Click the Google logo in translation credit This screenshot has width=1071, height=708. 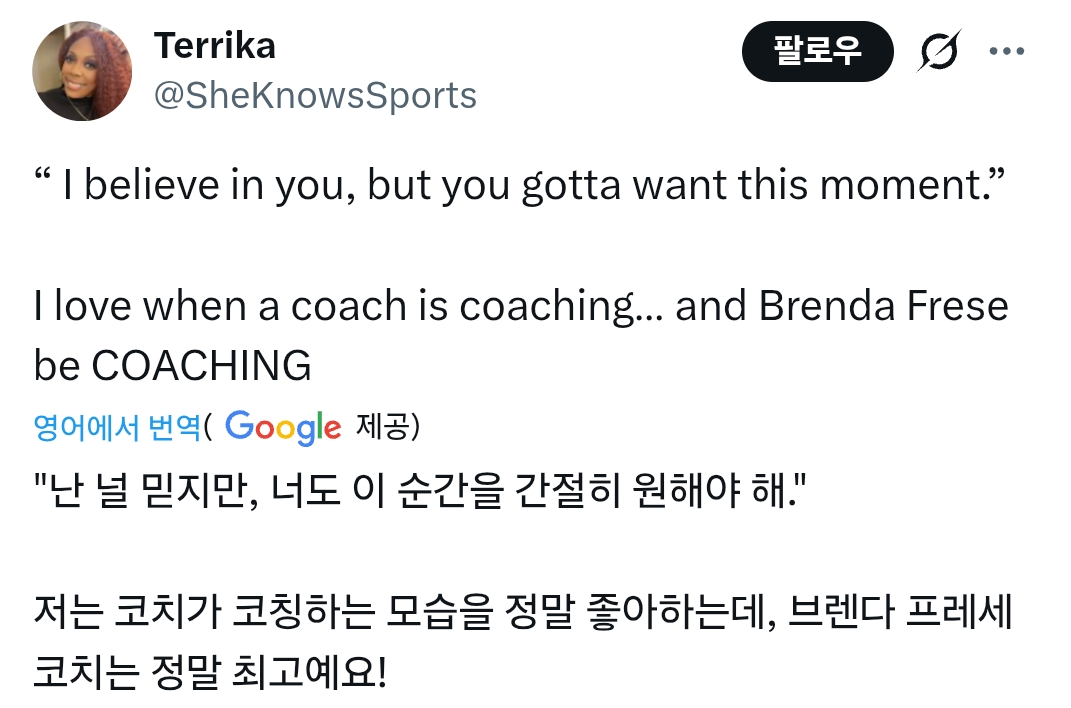pyautogui.click(x=283, y=427)
